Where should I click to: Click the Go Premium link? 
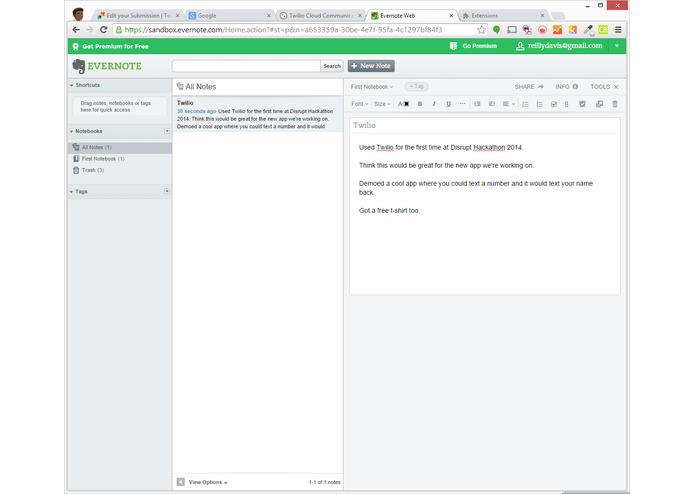(473, 46)
